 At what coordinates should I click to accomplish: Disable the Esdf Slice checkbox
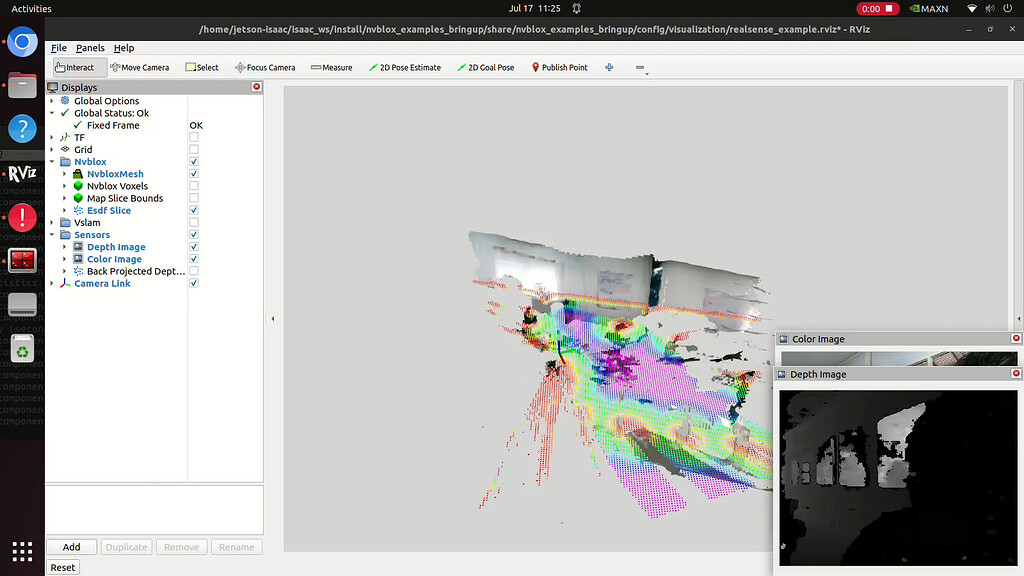[x=193, y=210]
